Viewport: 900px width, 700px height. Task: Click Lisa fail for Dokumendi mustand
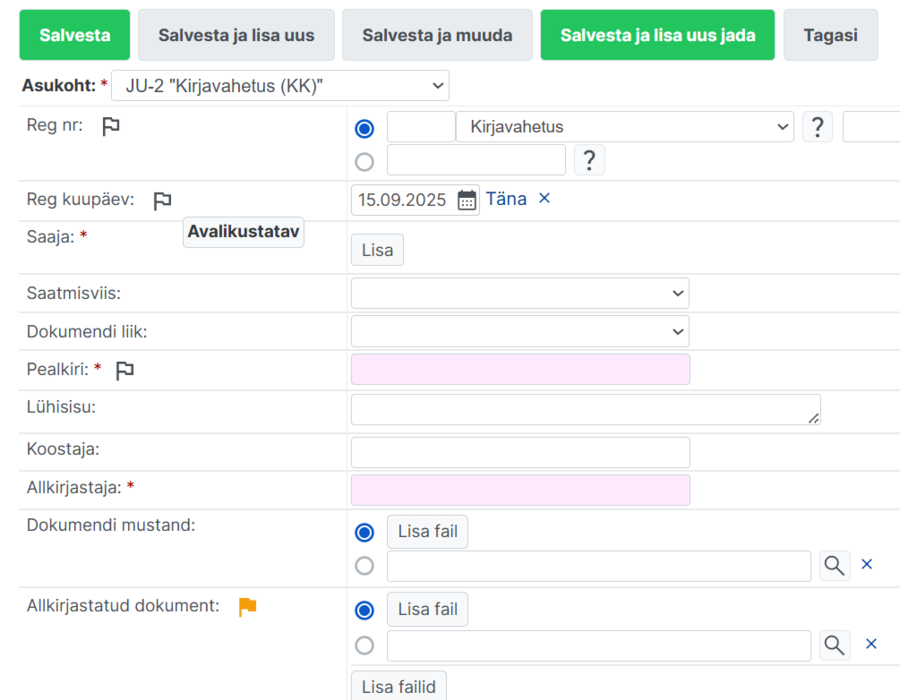tap(428, 532)
